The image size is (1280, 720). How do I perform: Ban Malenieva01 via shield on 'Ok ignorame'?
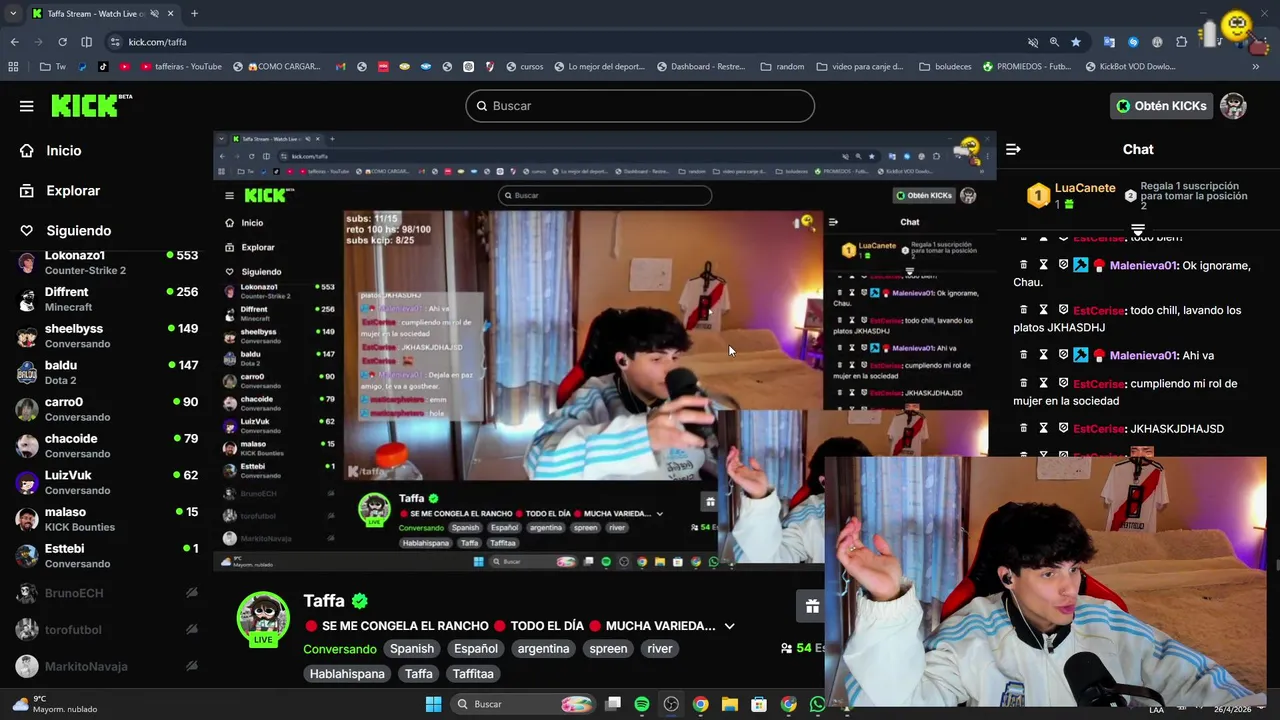point(1063,265)
